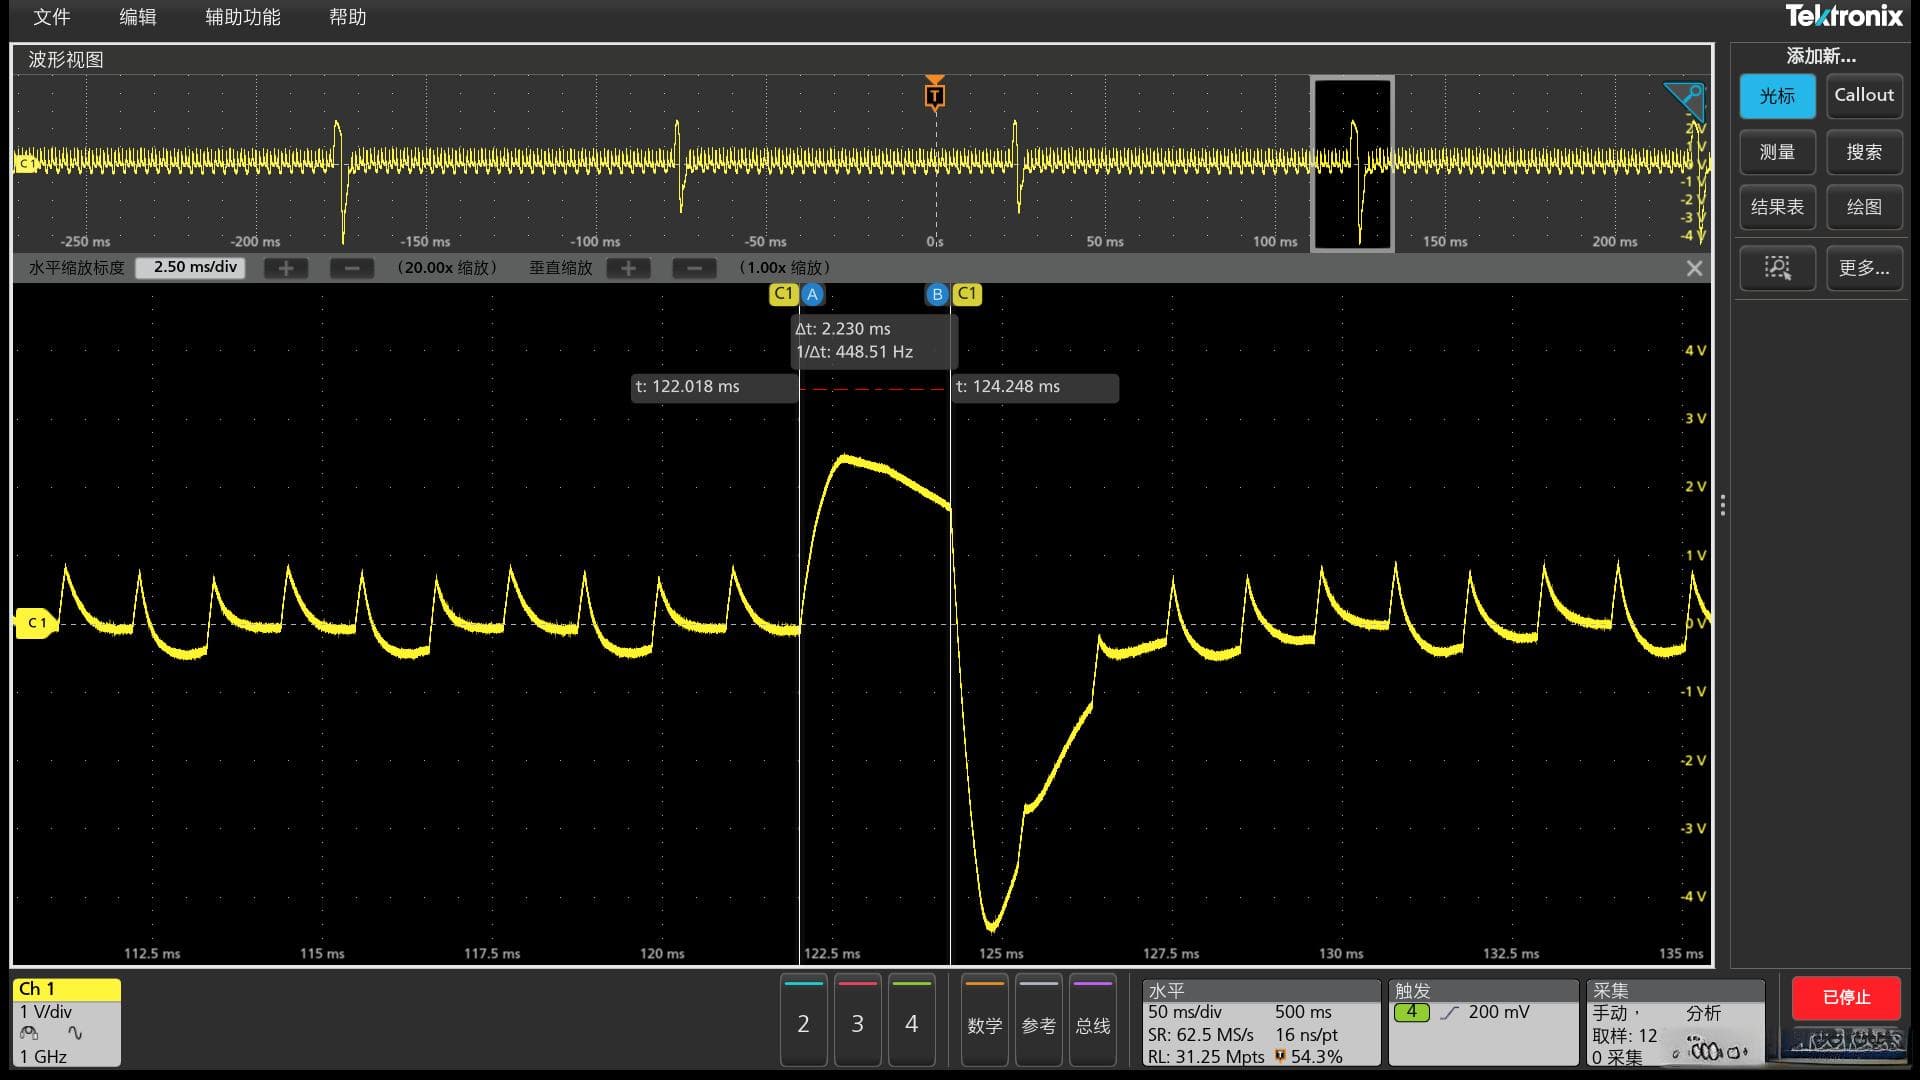Open the 水平 horizontal settings badge
The width and height of the screenshot is (1920, 1080).
pos(1261,1023)
